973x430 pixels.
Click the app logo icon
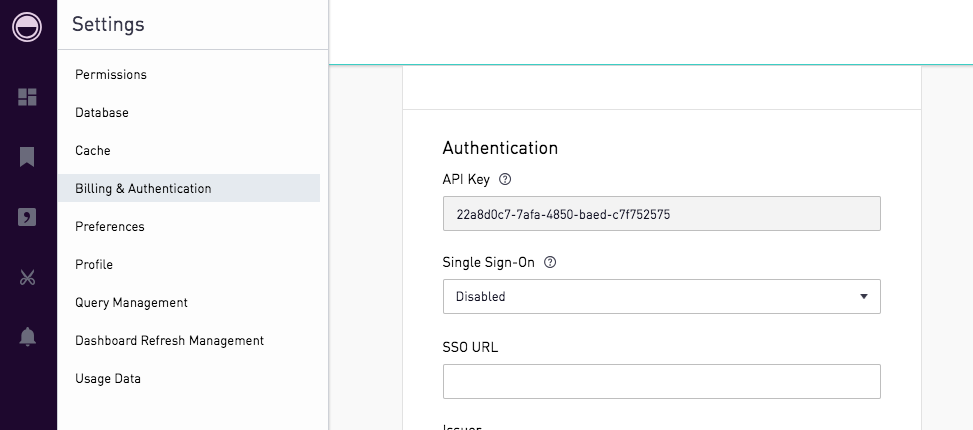pyautogui.click(x=27, y=27)
